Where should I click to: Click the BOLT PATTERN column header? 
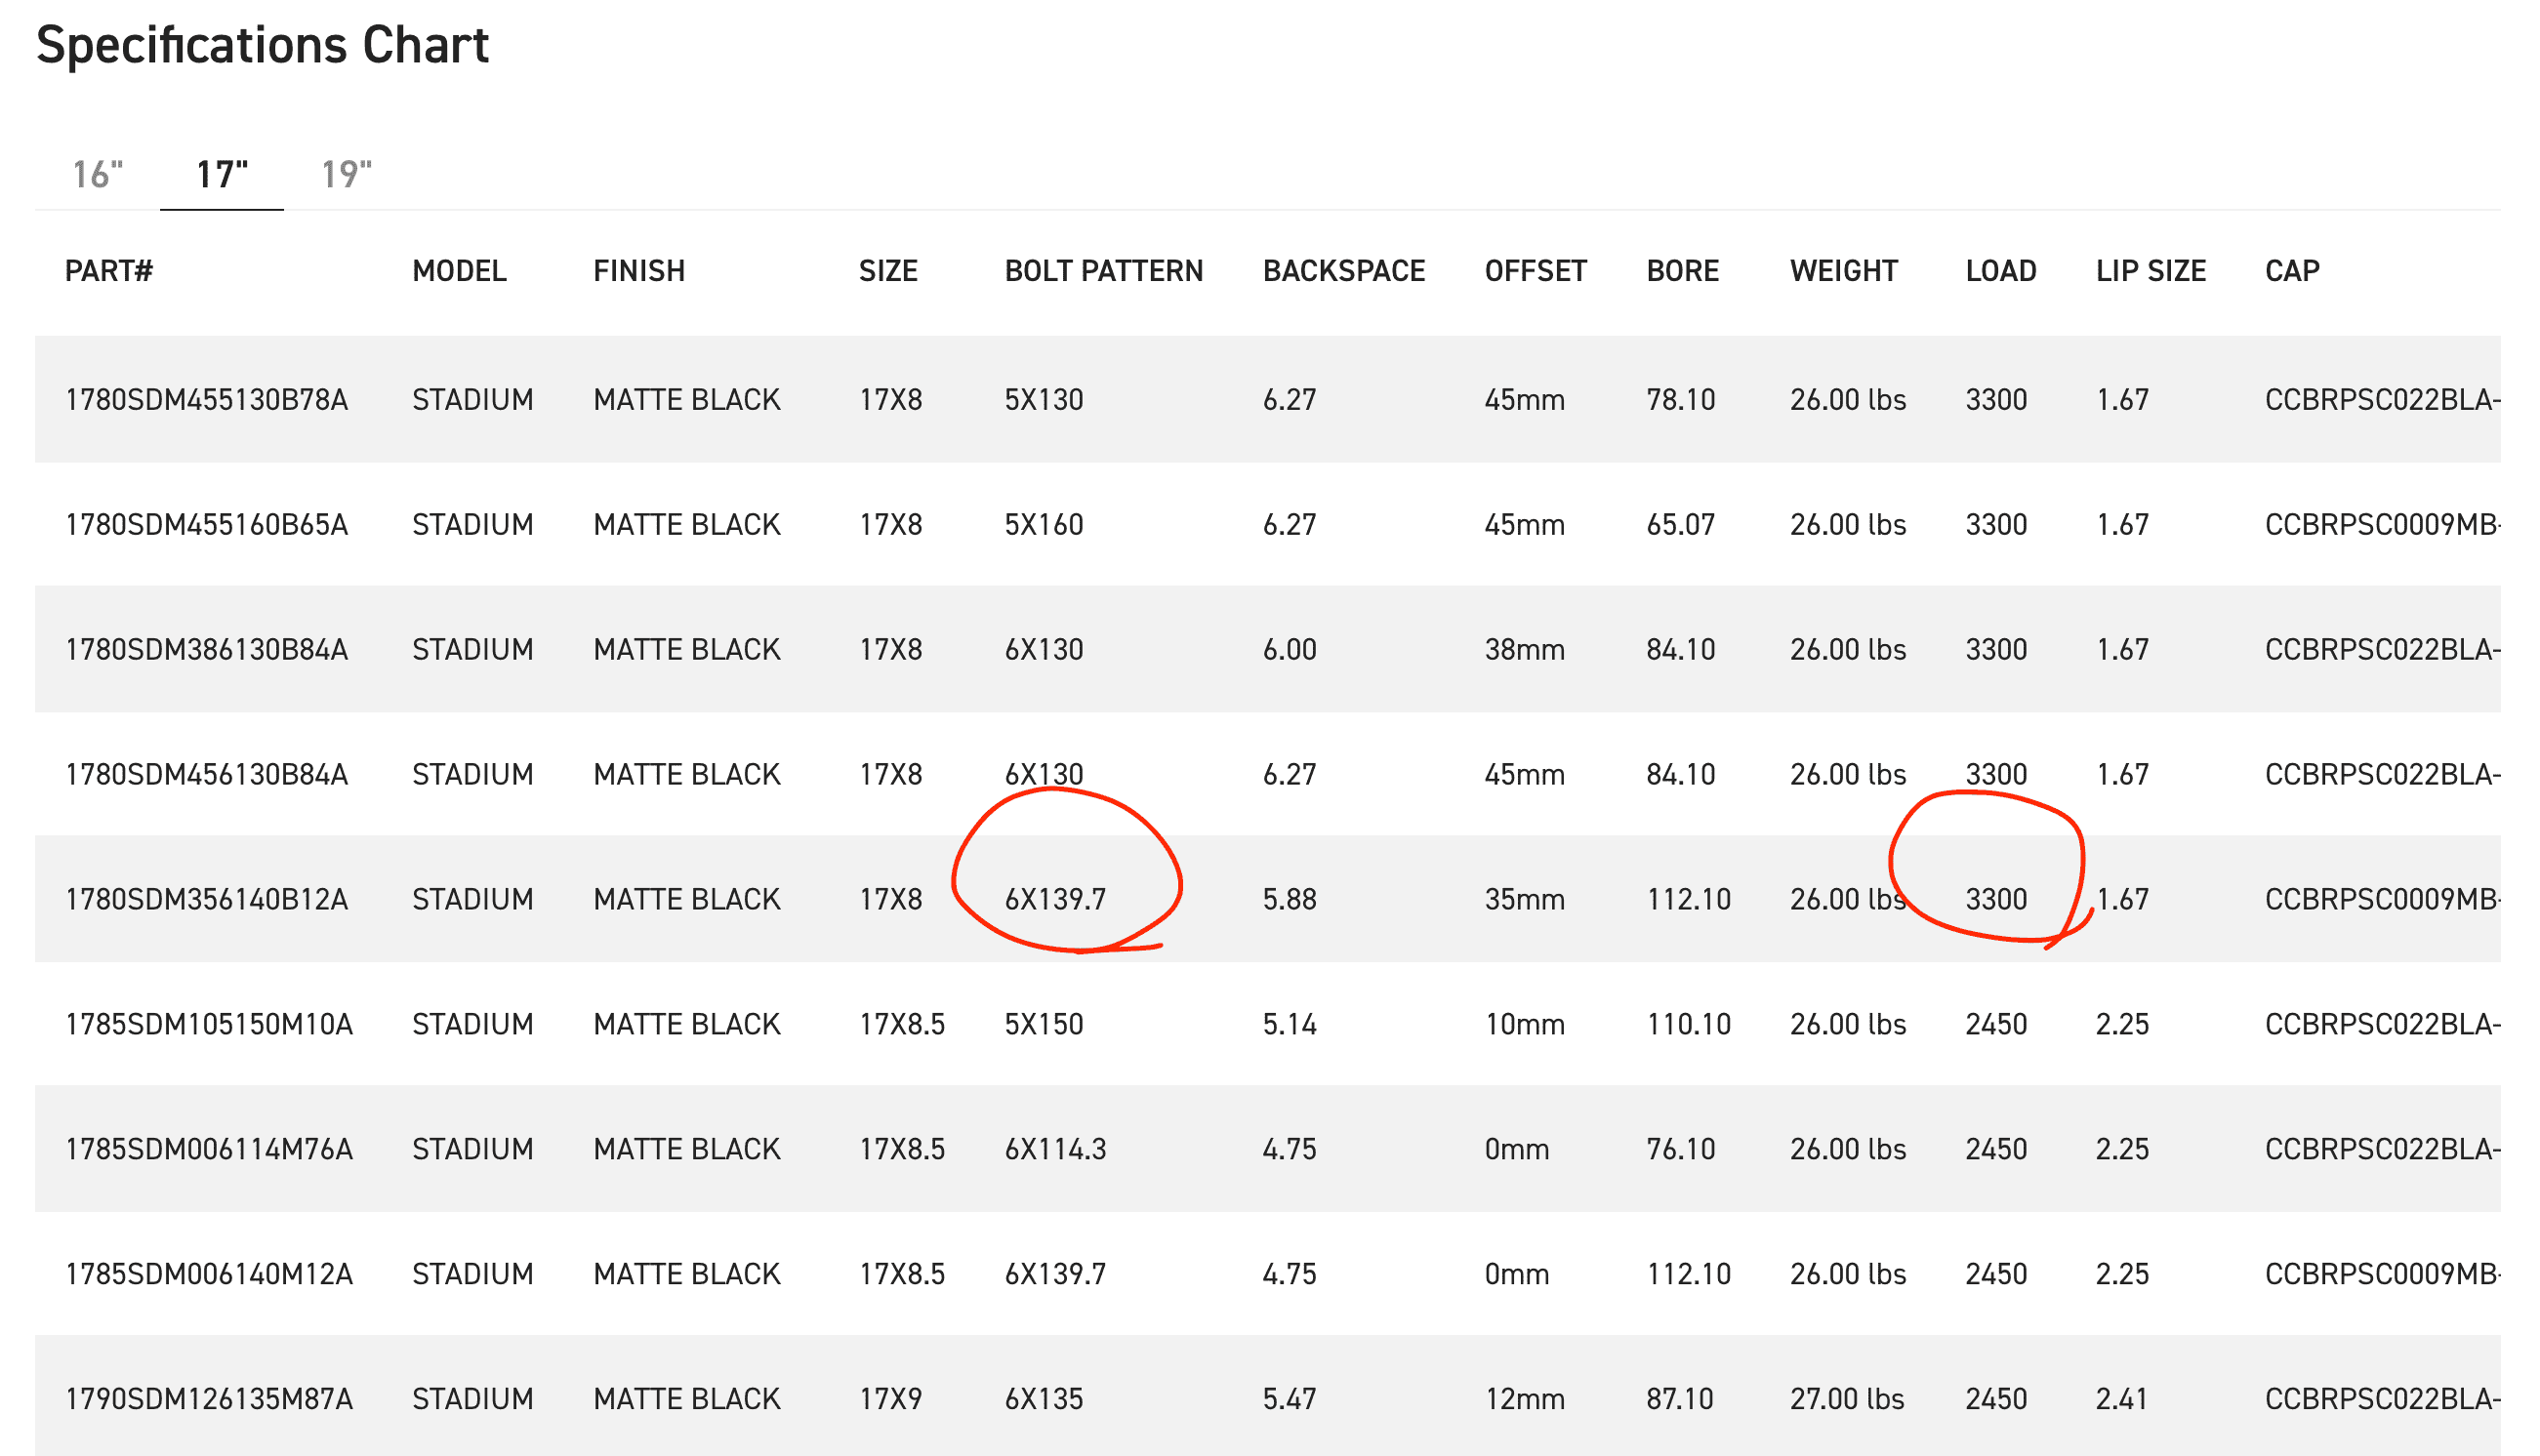(1103, 271)
